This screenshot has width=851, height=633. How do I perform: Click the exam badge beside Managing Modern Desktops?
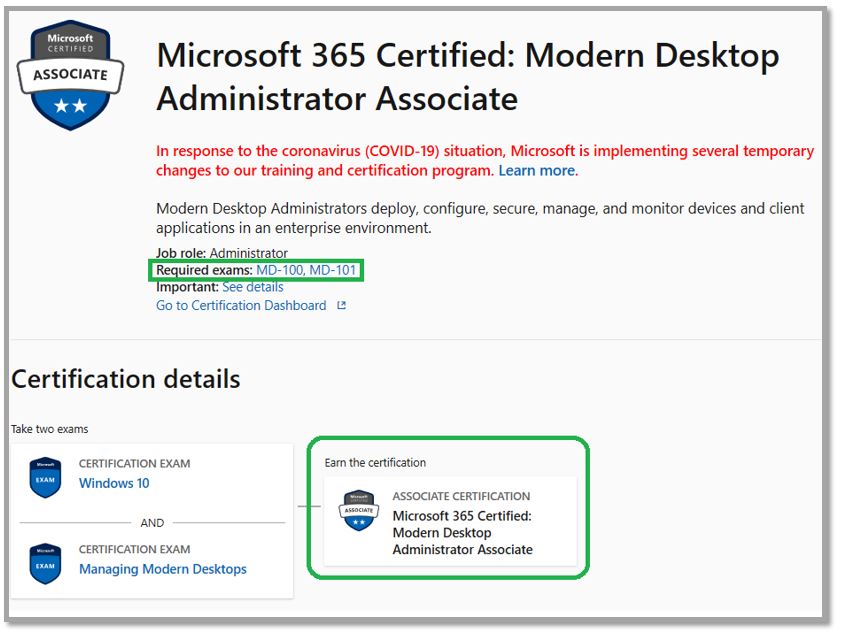click(45, 563)
